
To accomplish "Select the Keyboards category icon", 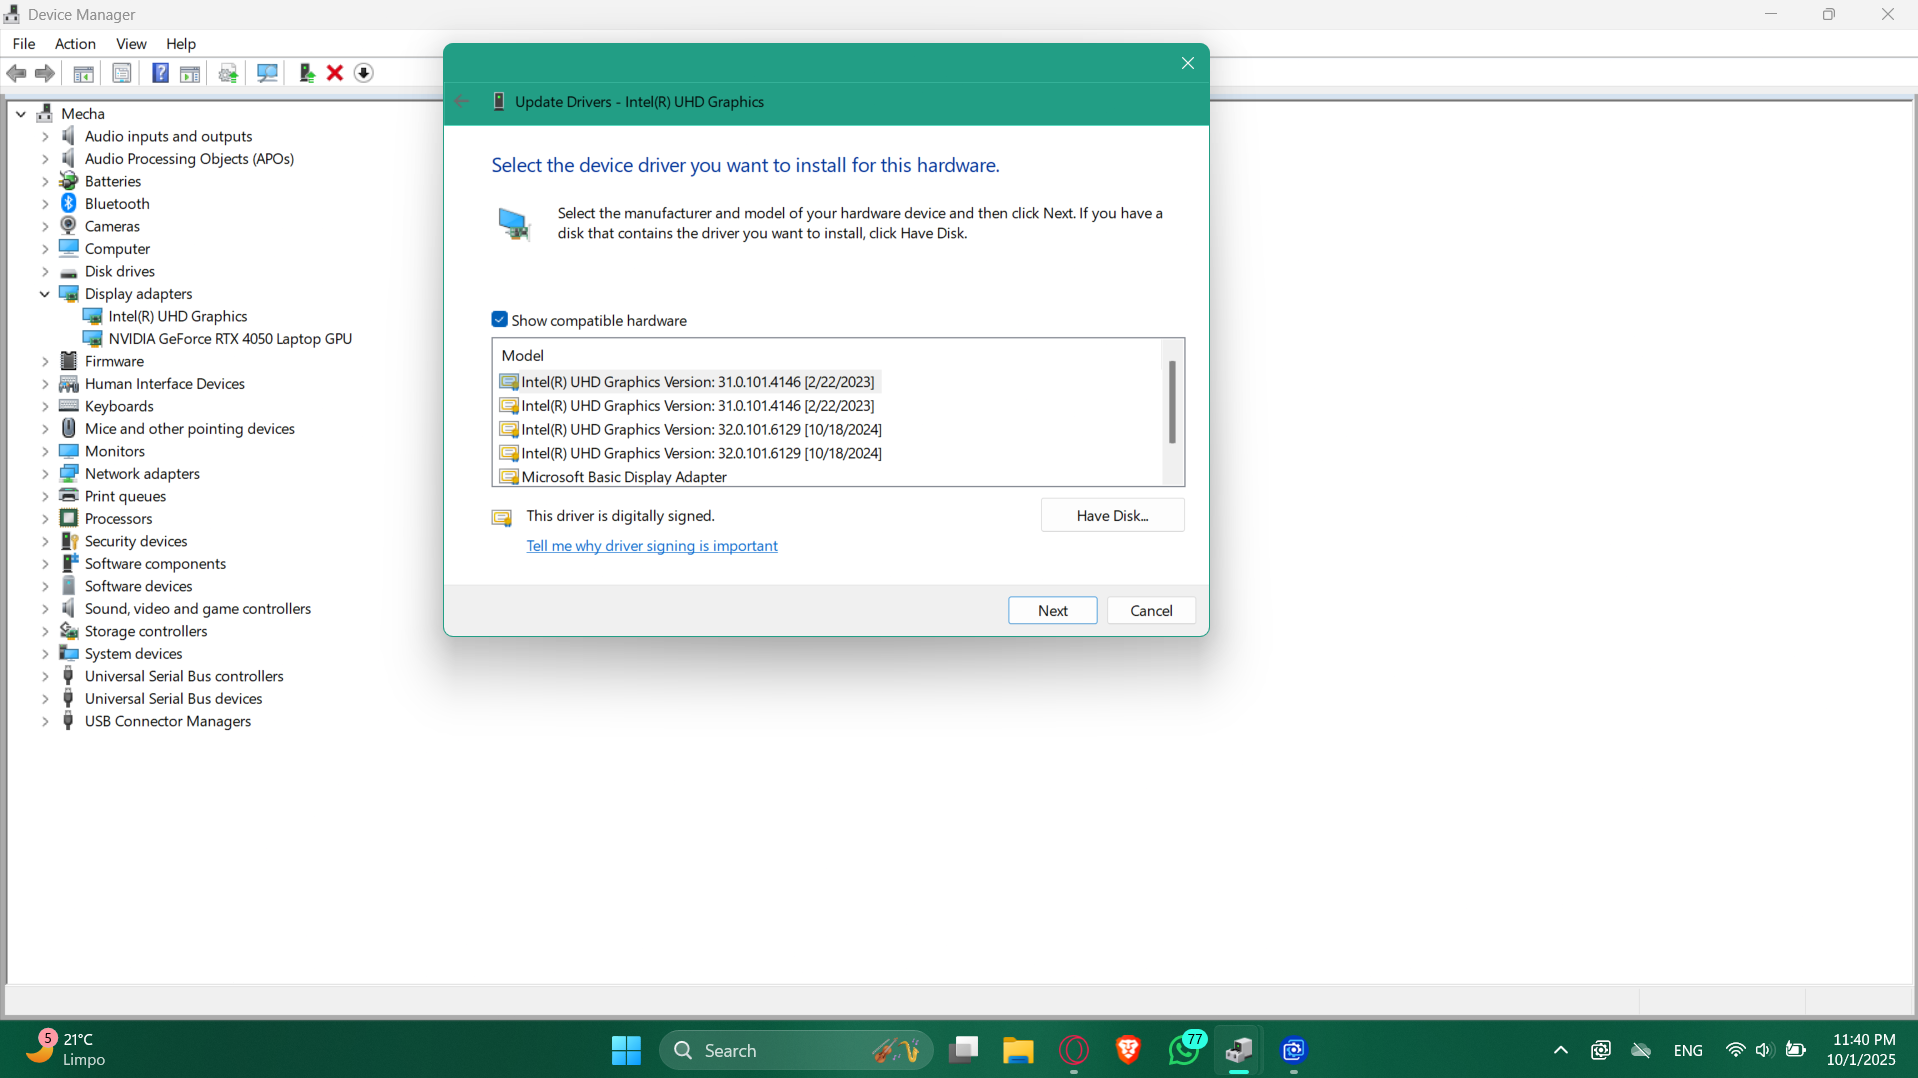I will [69, 406].
